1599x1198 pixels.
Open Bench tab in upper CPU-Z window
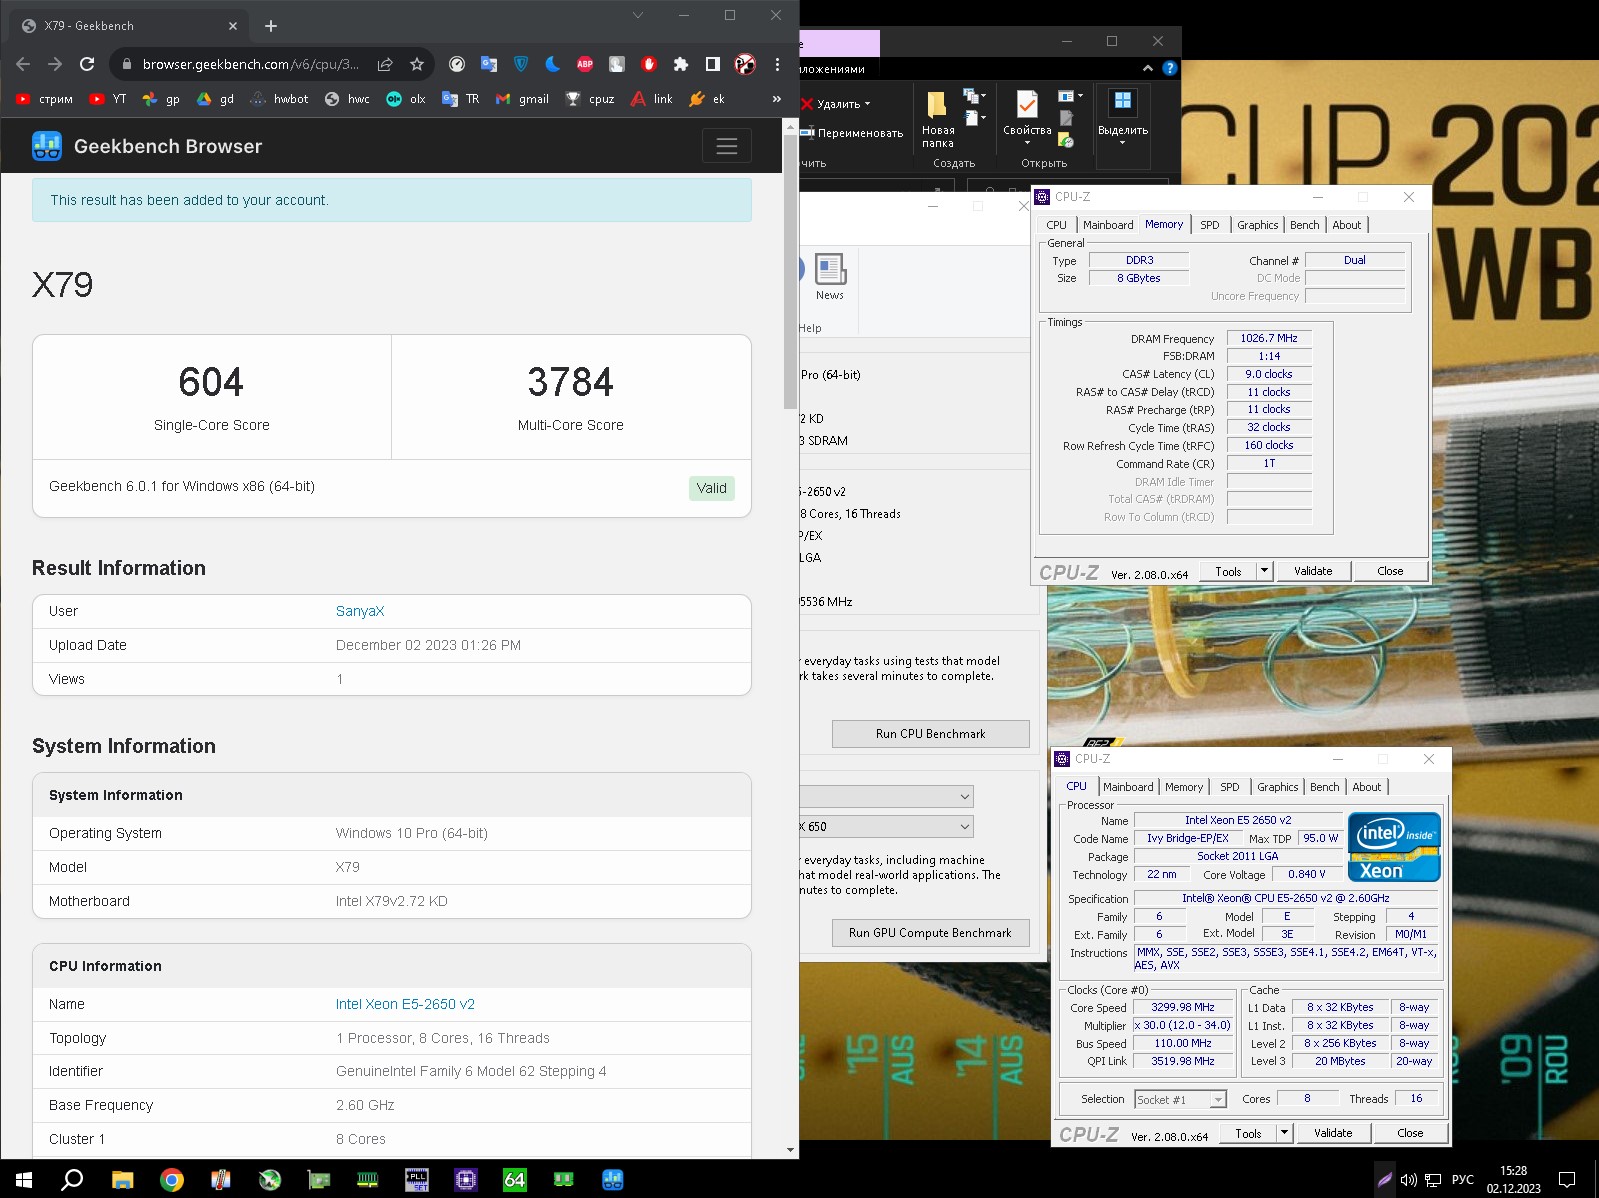point(1304,225)
